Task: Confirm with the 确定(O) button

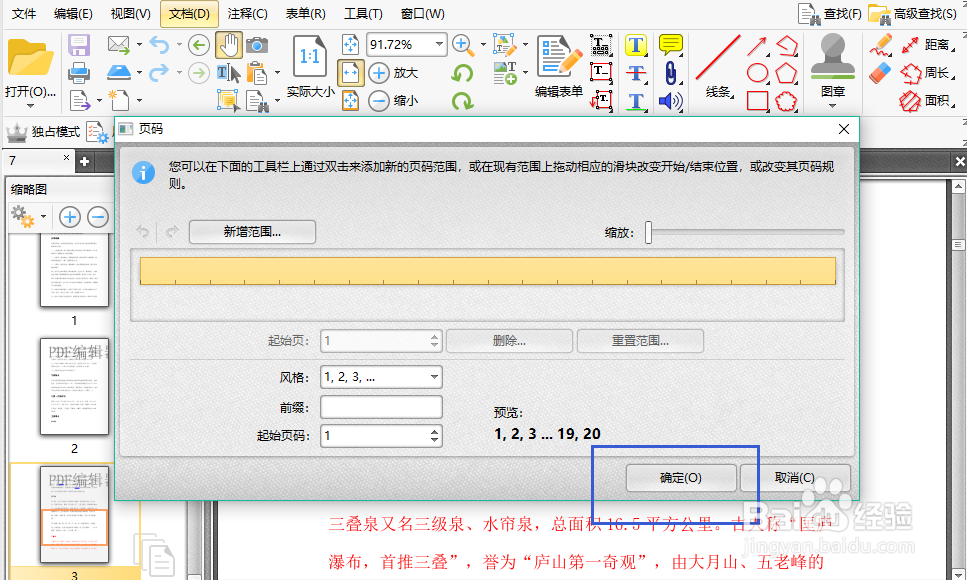Action: pos(682,478)
